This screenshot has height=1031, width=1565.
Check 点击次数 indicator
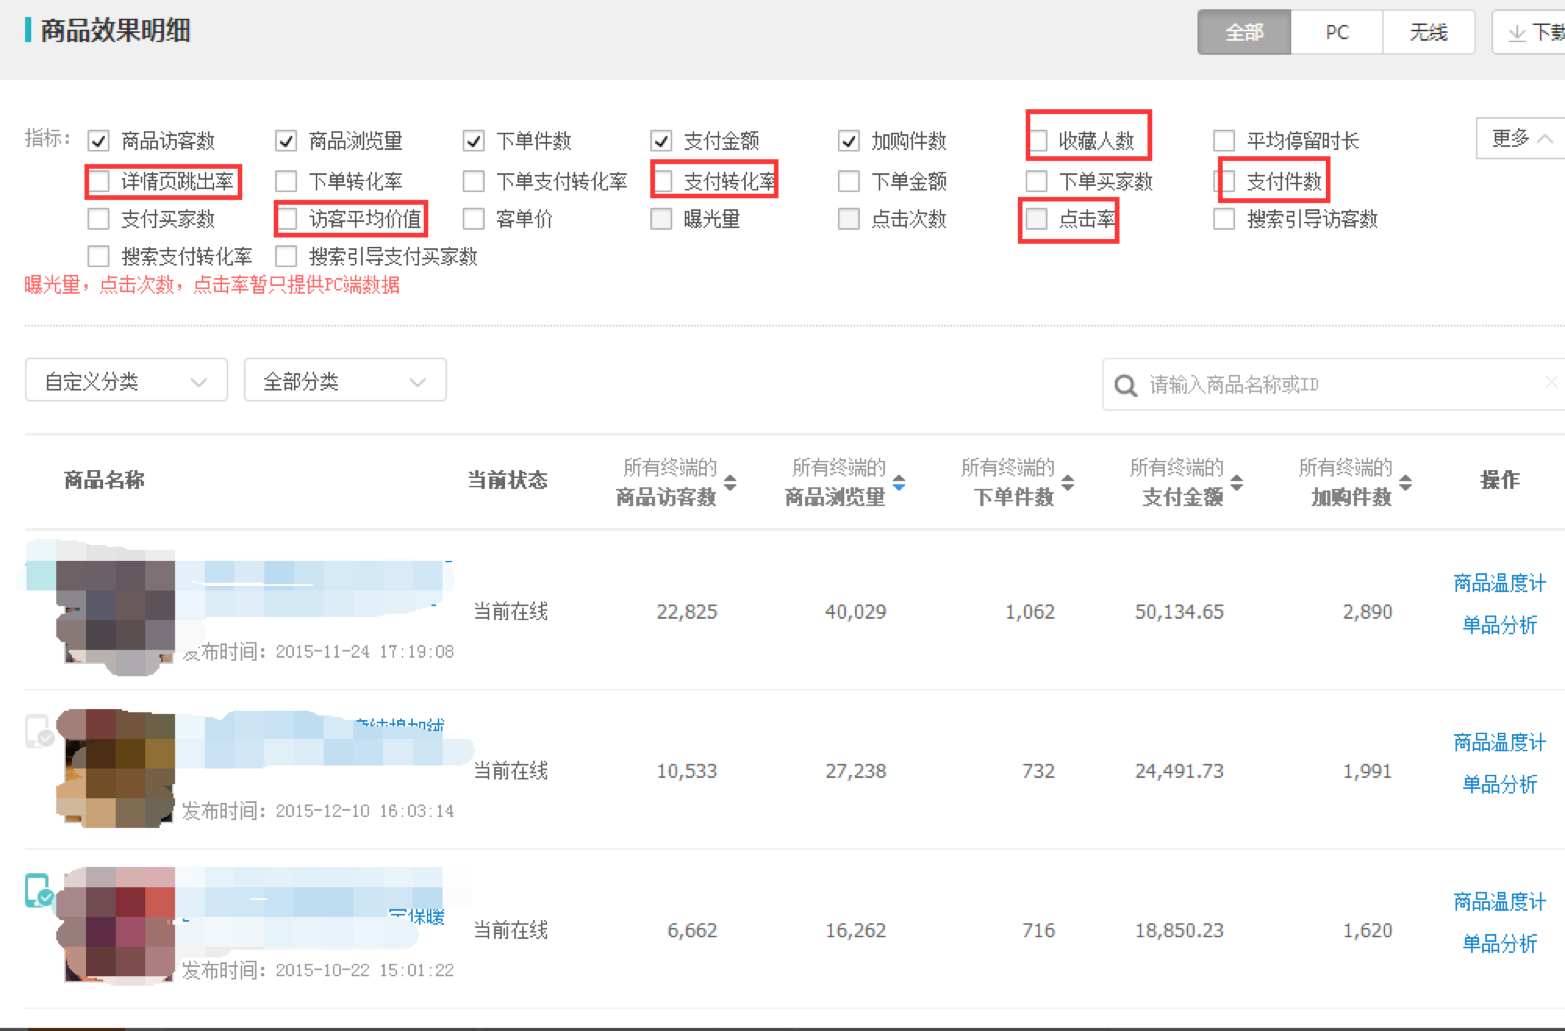click(849, 219)
